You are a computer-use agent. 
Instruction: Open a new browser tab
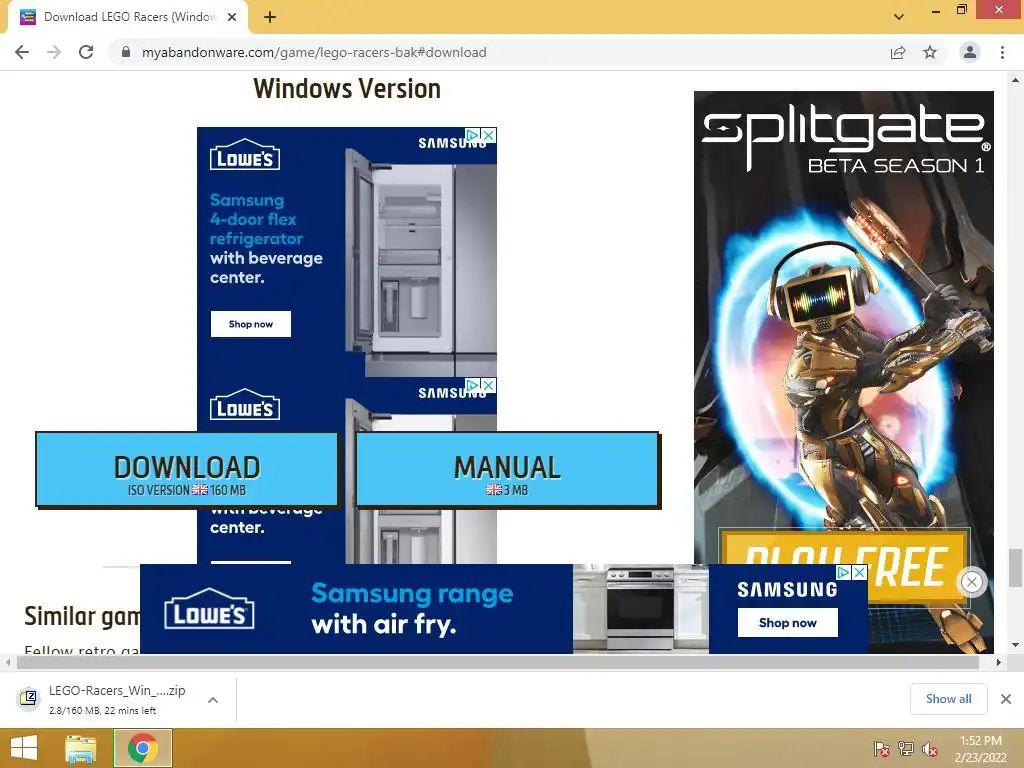(x=270, y=17)
